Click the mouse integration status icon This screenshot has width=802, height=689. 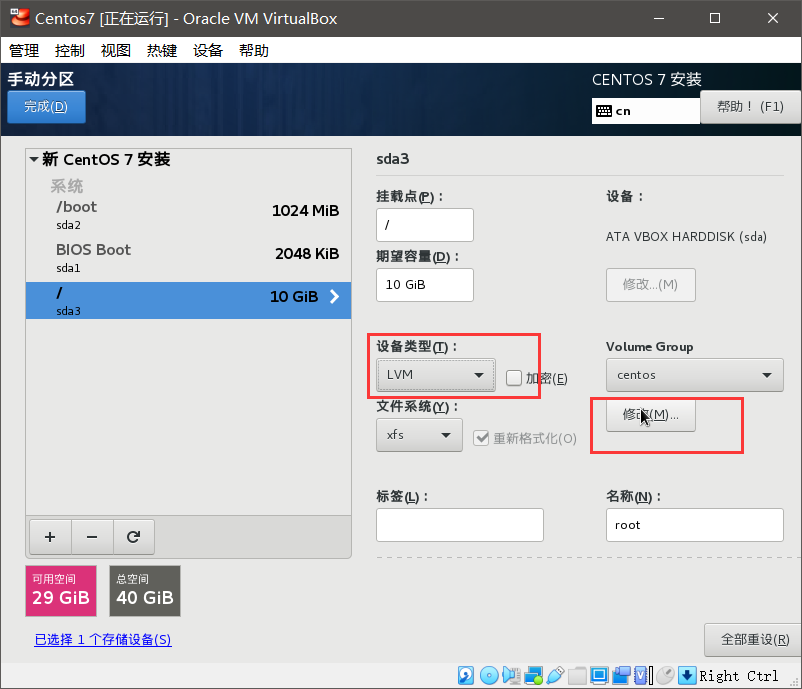665,675
